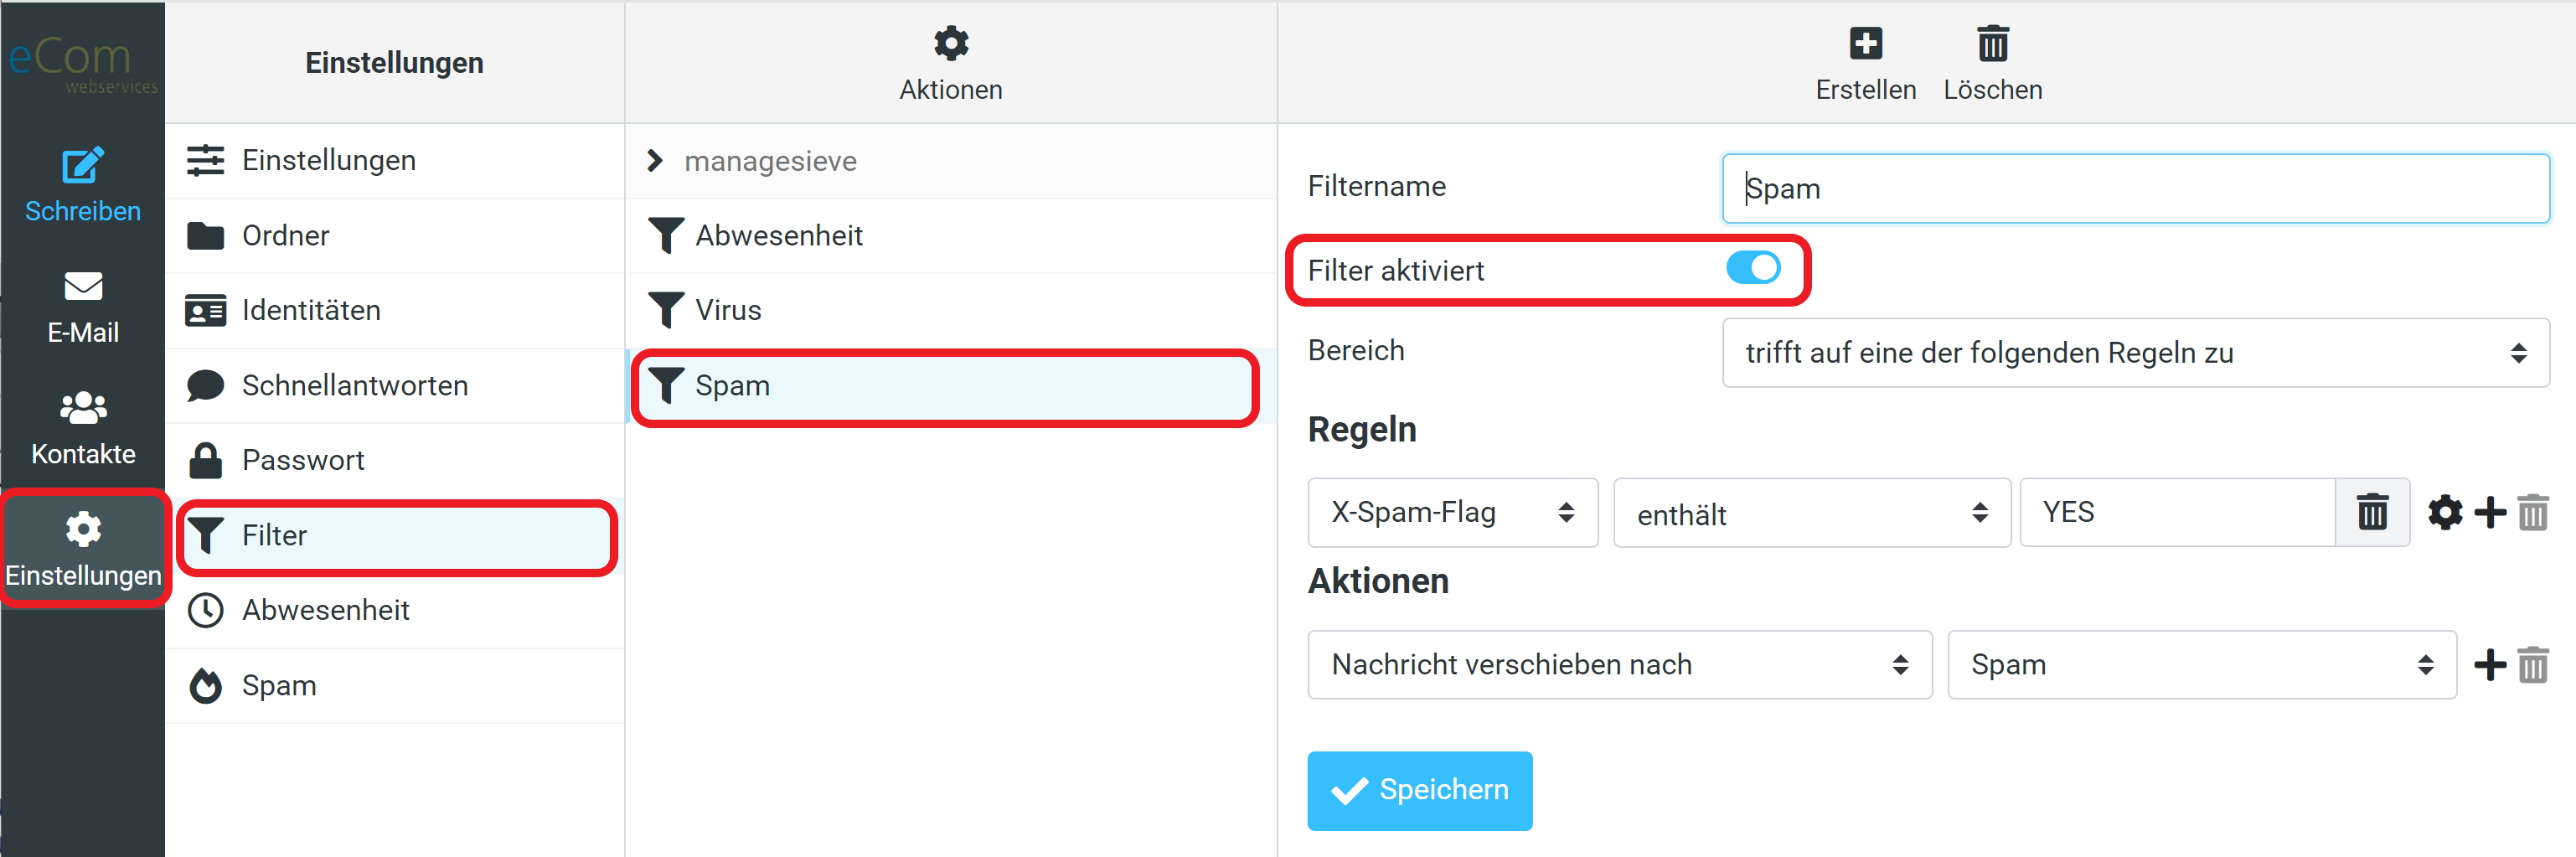Toggle the Filter aktiviert switch
The height and width of the screenshot is (857, 2576).
coord(1754,268)
